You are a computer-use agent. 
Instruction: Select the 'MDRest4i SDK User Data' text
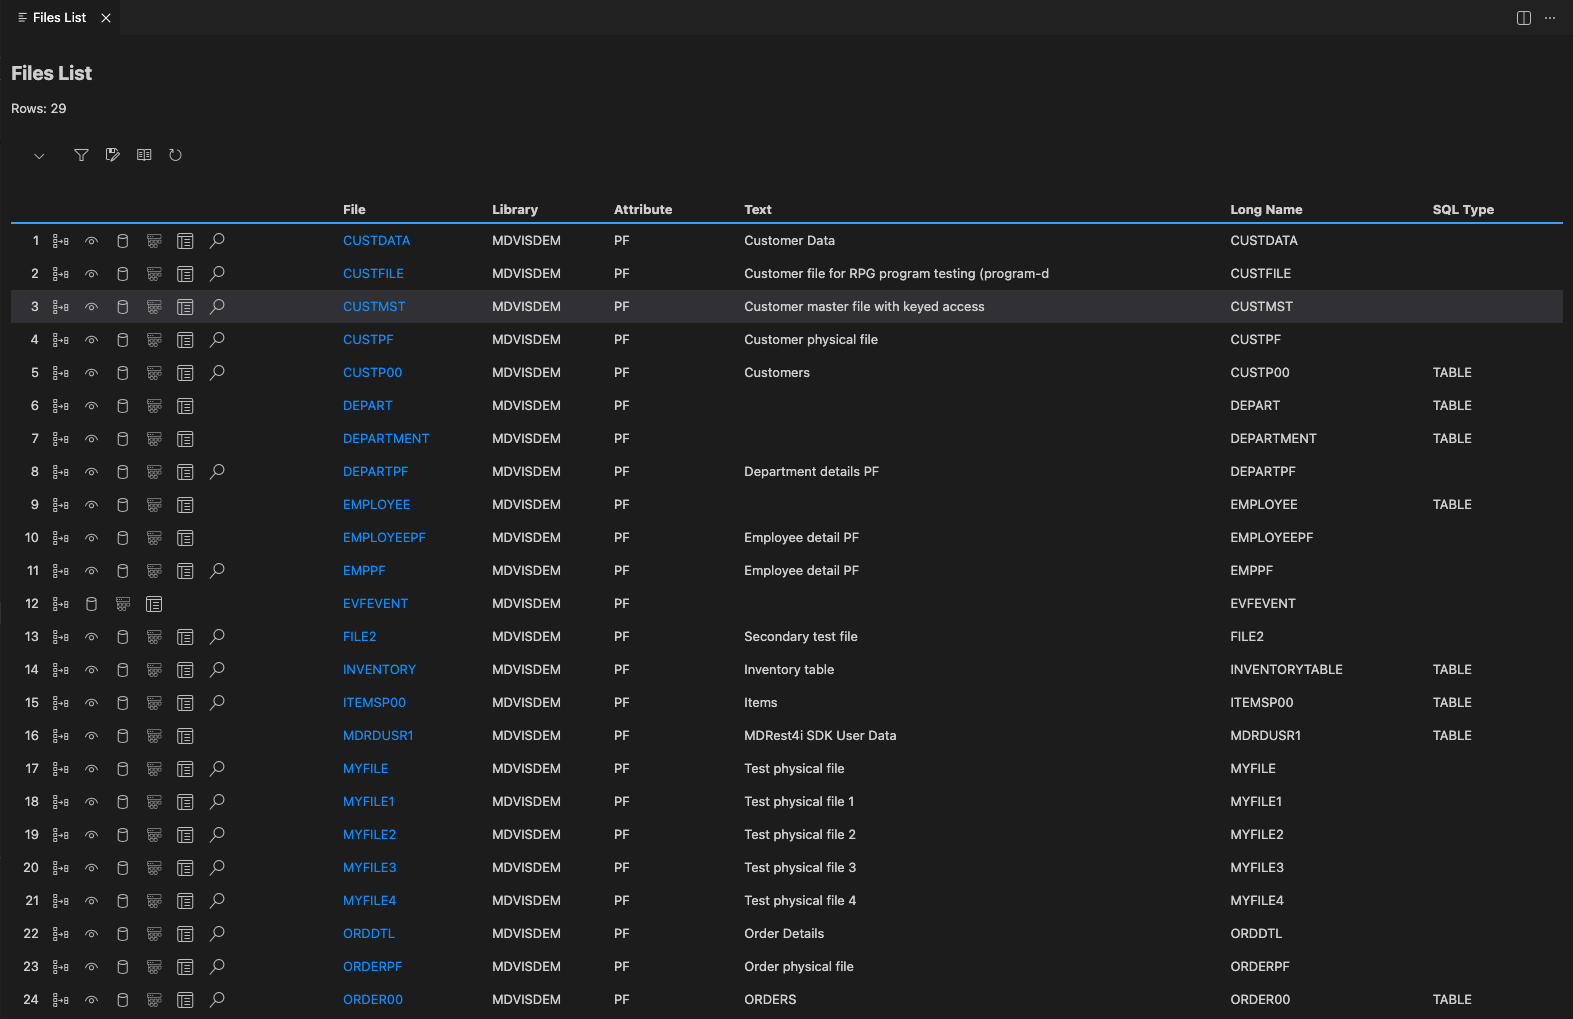pos(820,736)
